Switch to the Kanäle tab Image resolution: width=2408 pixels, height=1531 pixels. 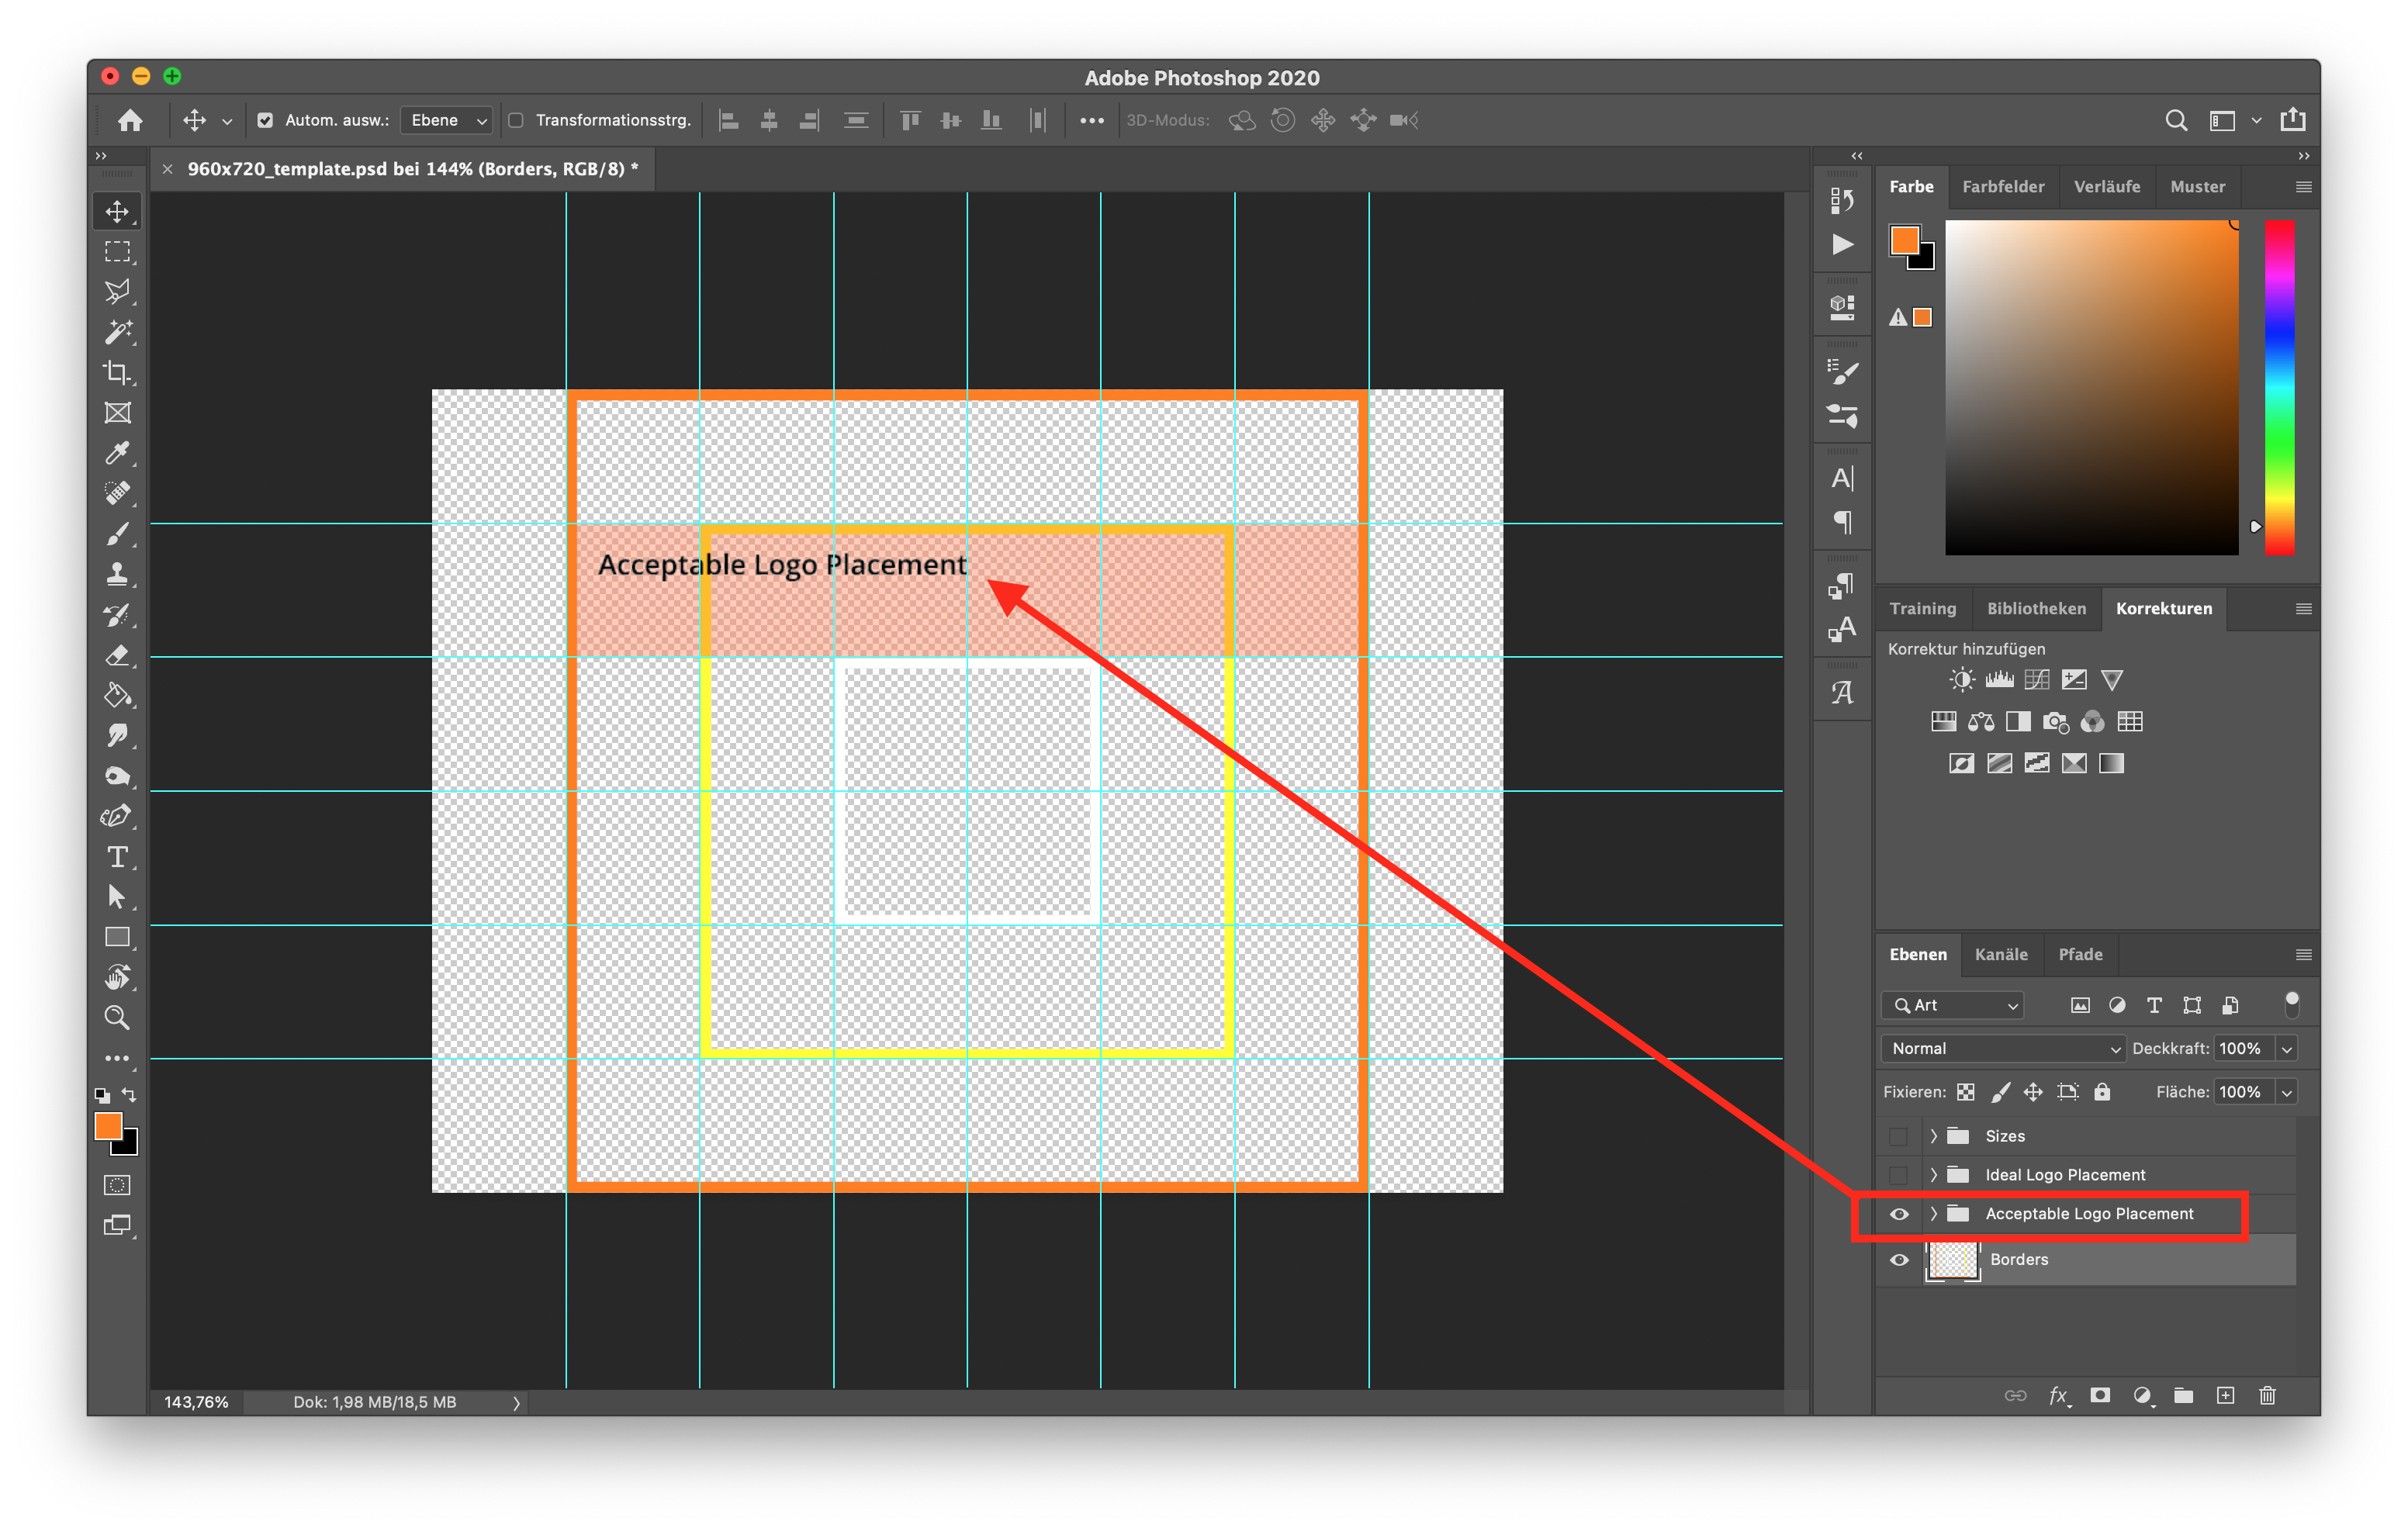2001,954
